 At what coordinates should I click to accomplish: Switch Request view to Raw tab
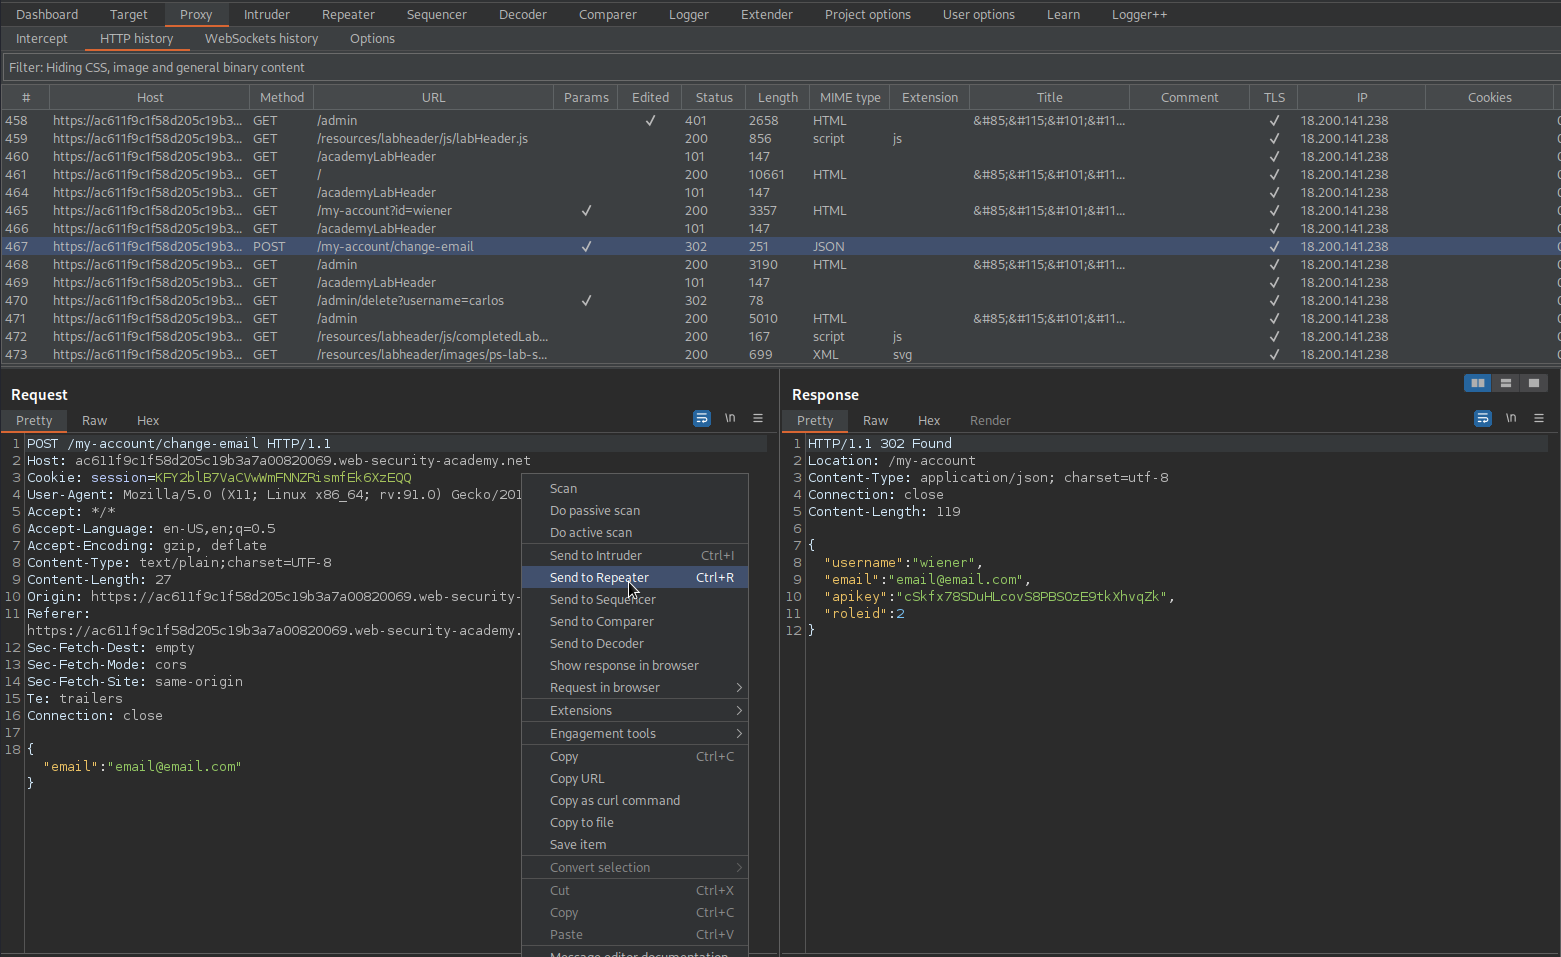[x=94, y=420]
